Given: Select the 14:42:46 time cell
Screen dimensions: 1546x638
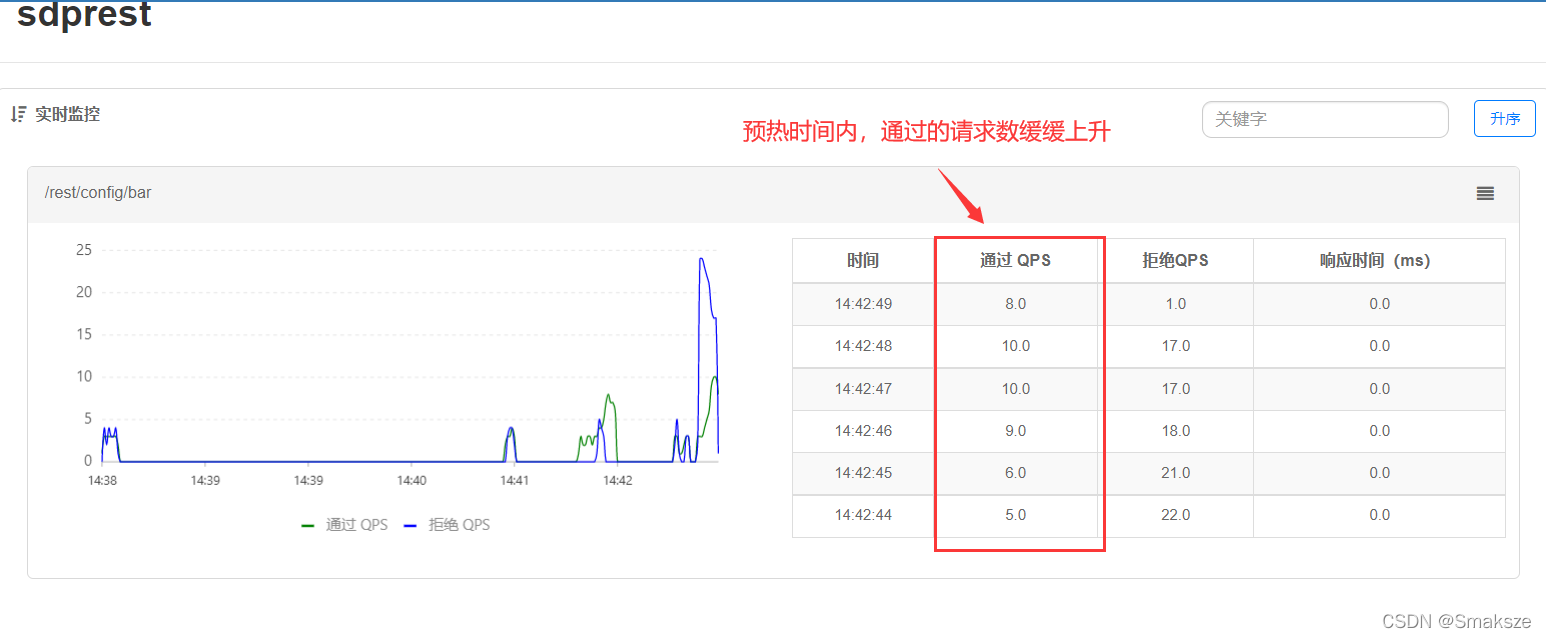Looking at the screenshot, I should (863, 431).
